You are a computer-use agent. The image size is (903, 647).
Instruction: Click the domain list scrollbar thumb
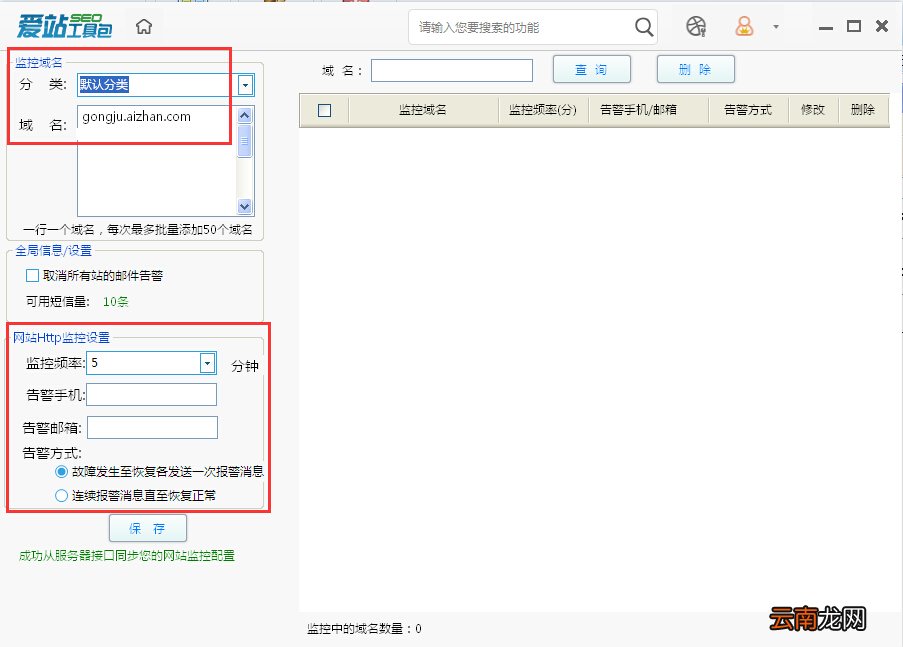click(x=245, y=141)
